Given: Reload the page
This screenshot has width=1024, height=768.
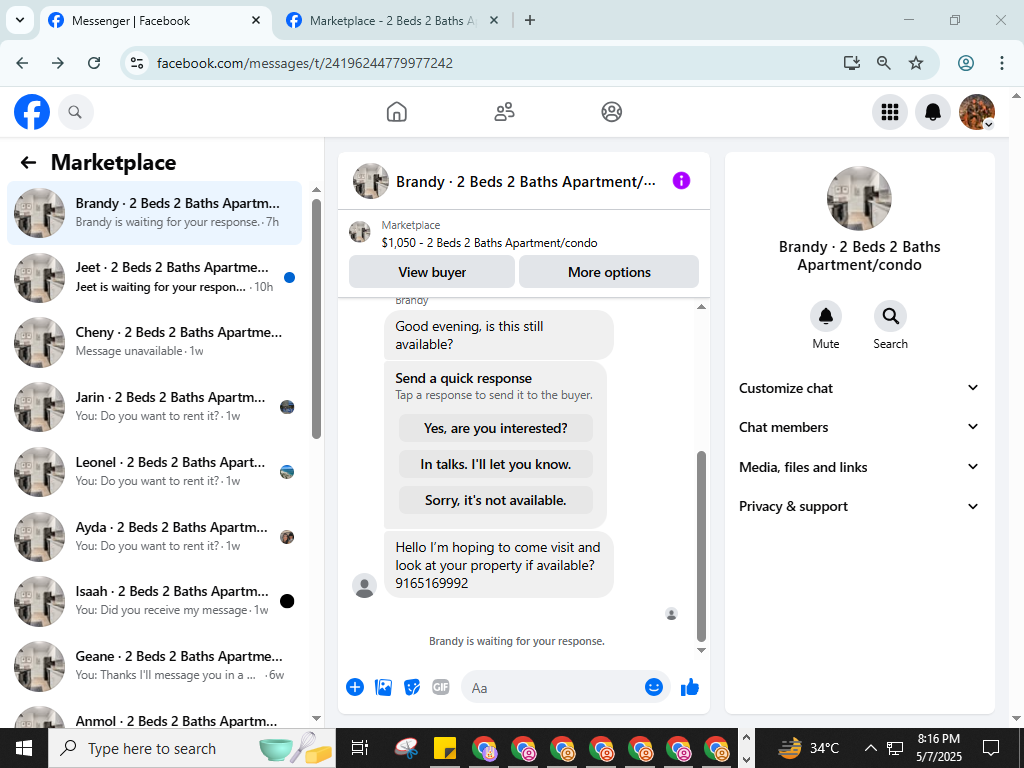Looking at the screenshot, I should point(94,63).
